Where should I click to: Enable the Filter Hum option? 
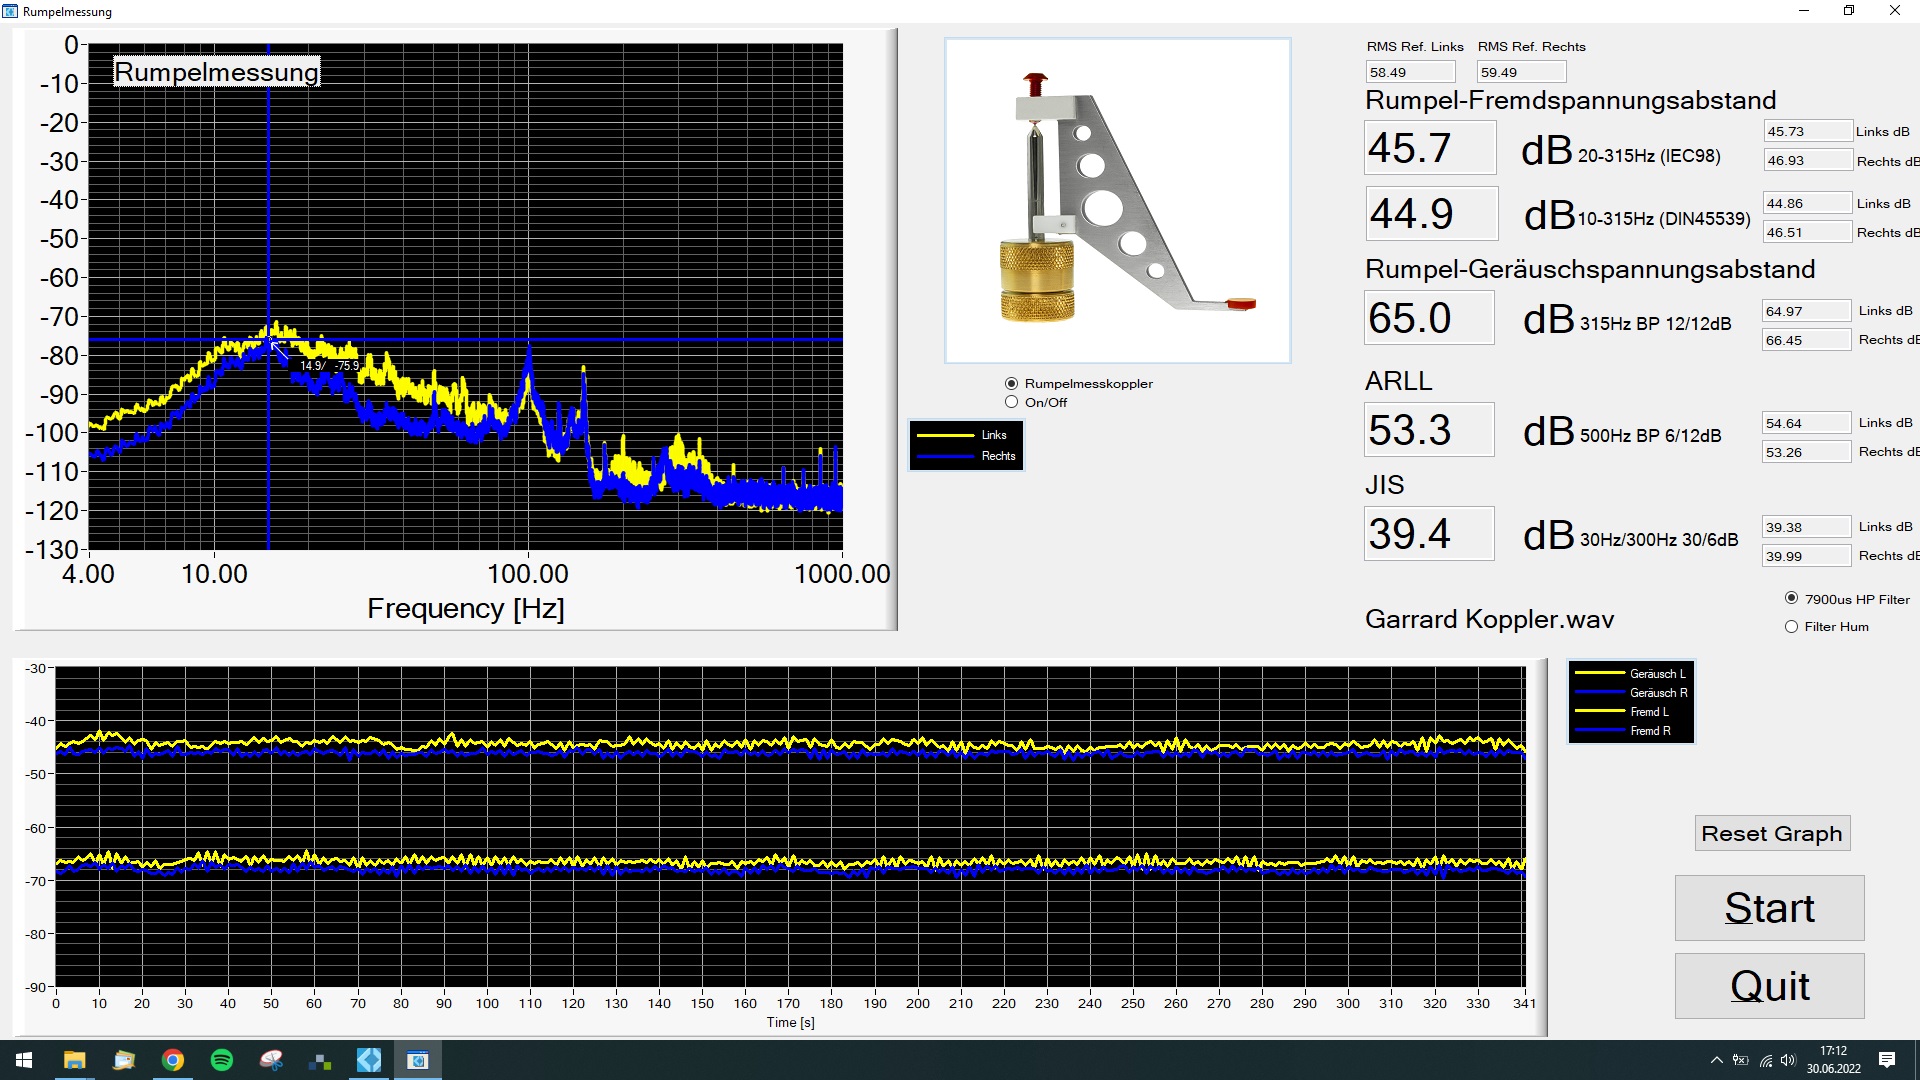click(1791, 627)
